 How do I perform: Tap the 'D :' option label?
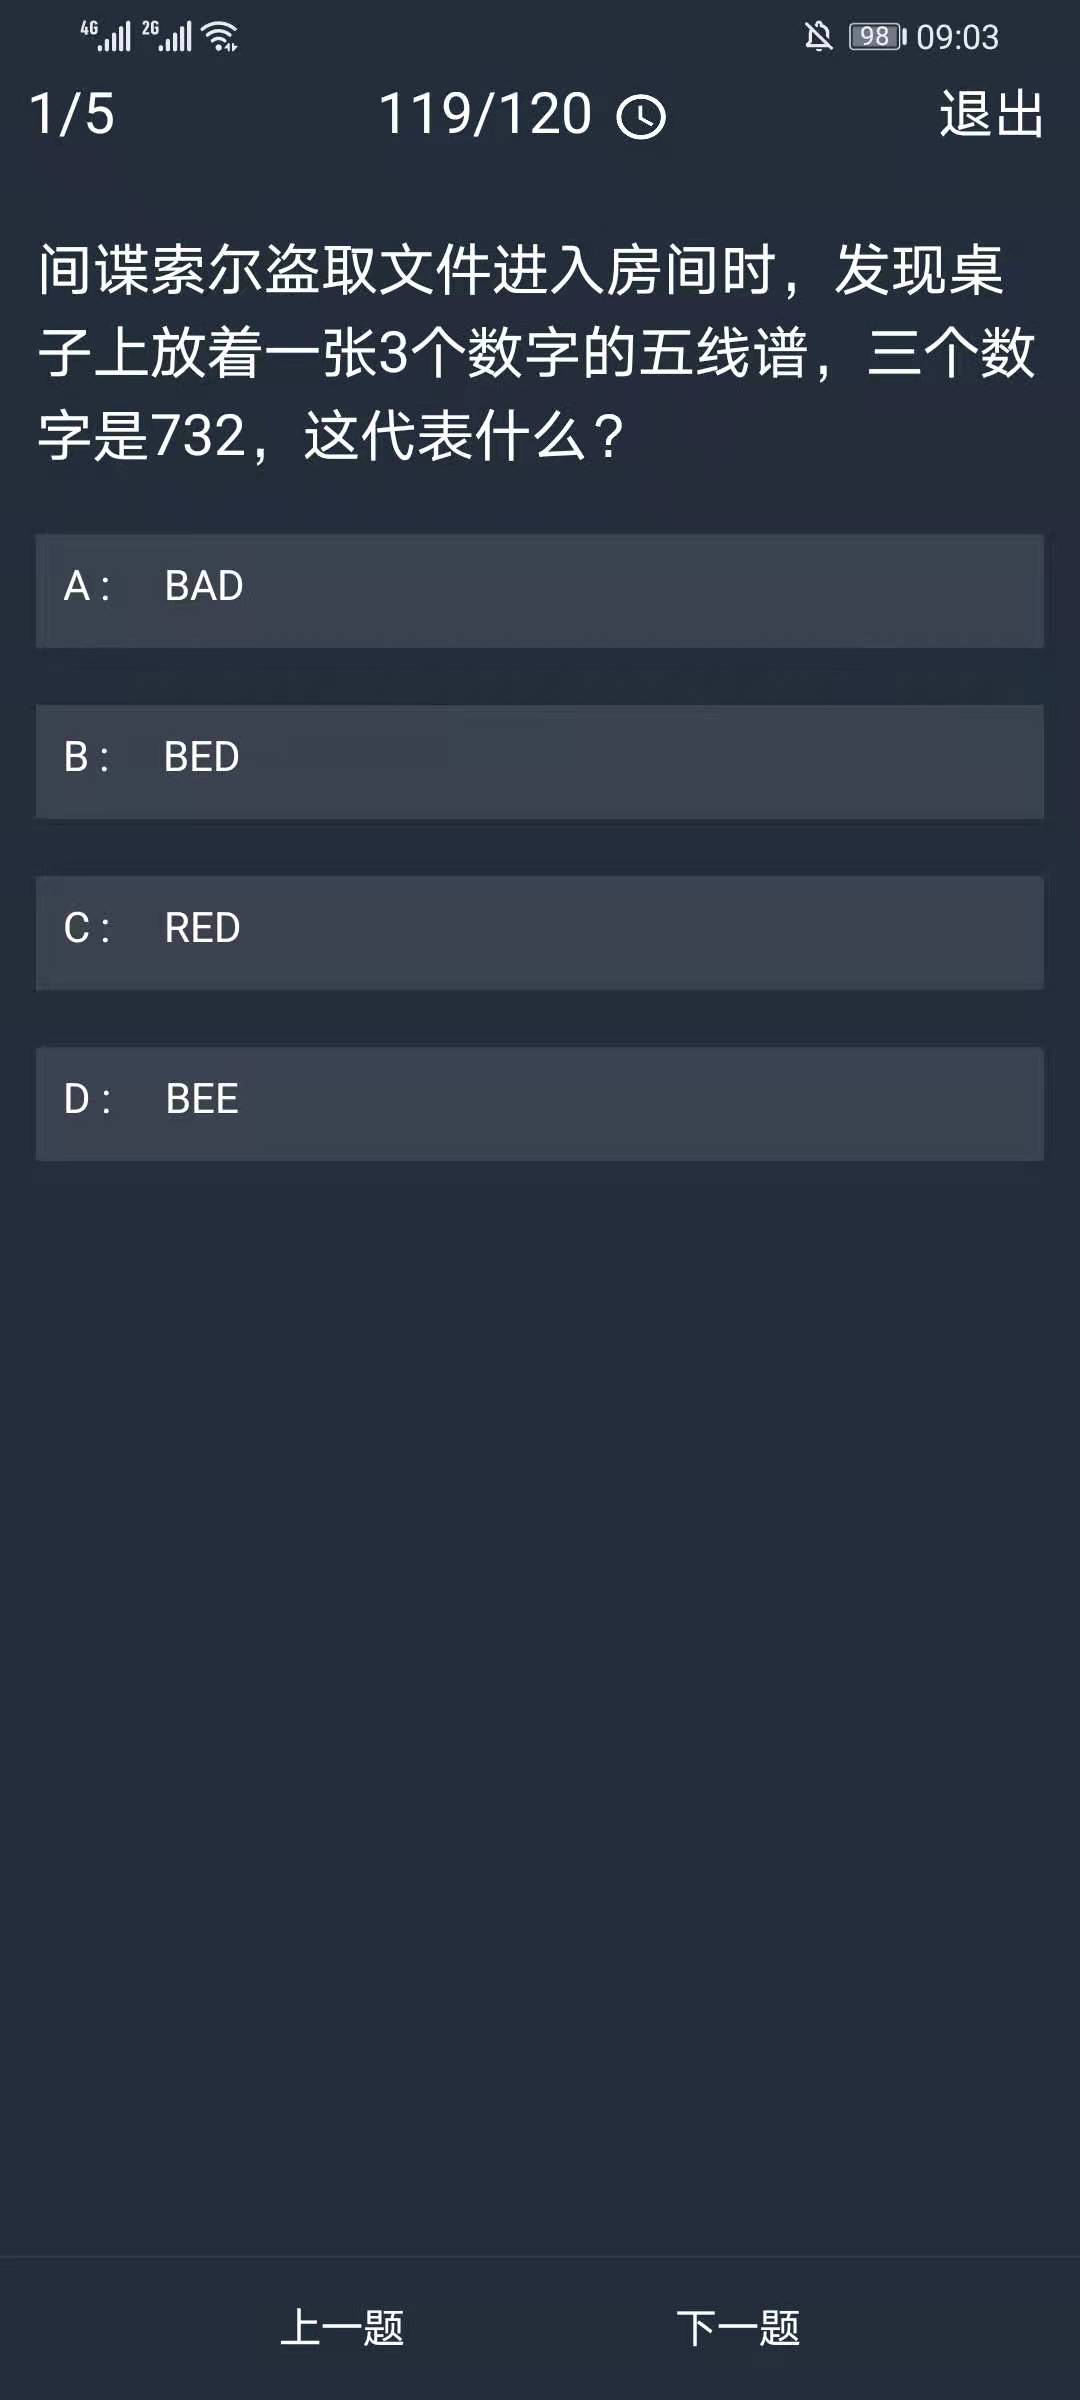87,1099
